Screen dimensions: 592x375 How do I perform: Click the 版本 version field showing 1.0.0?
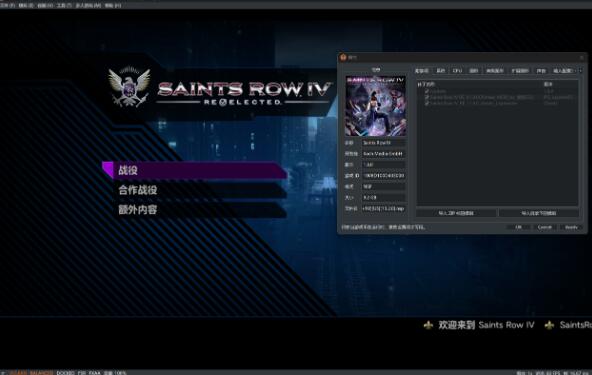[x=384, y=165]
